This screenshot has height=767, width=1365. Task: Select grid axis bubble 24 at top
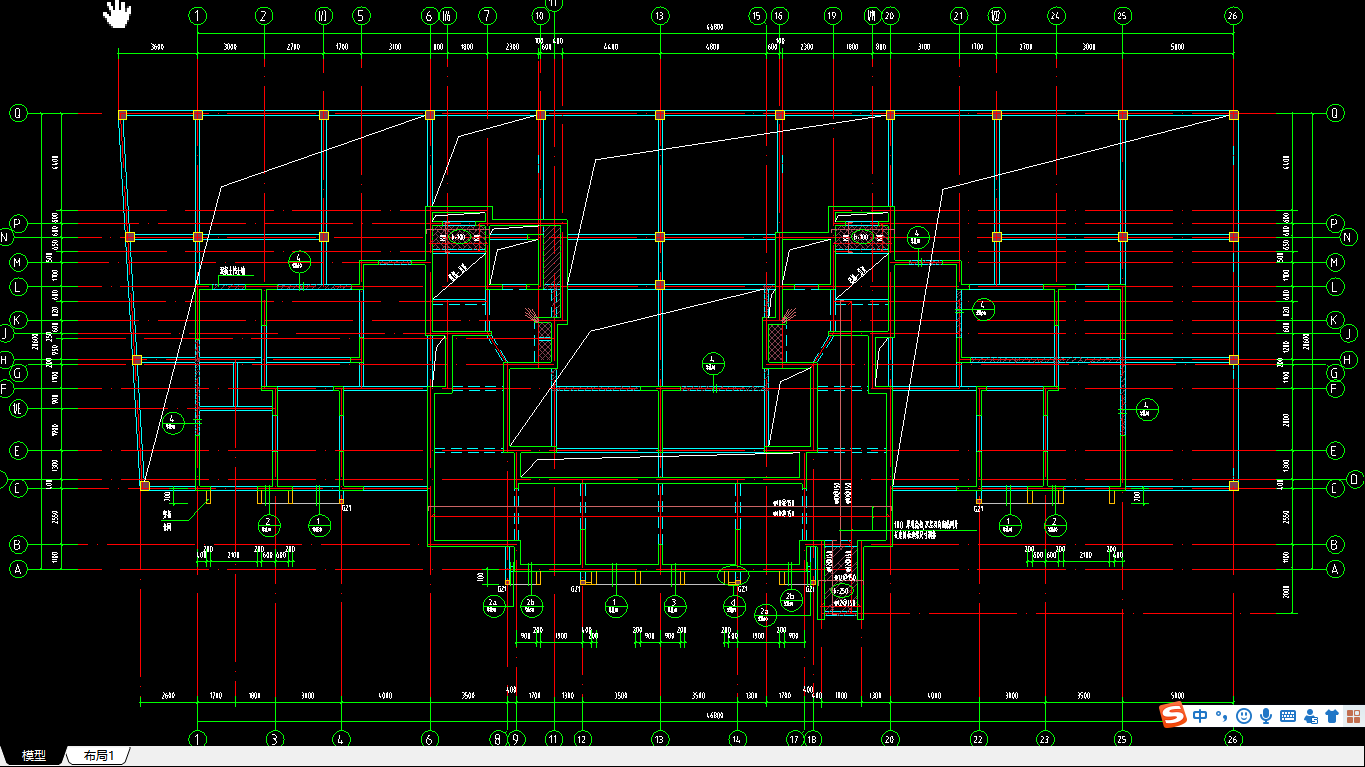(x=1056, y=16)
